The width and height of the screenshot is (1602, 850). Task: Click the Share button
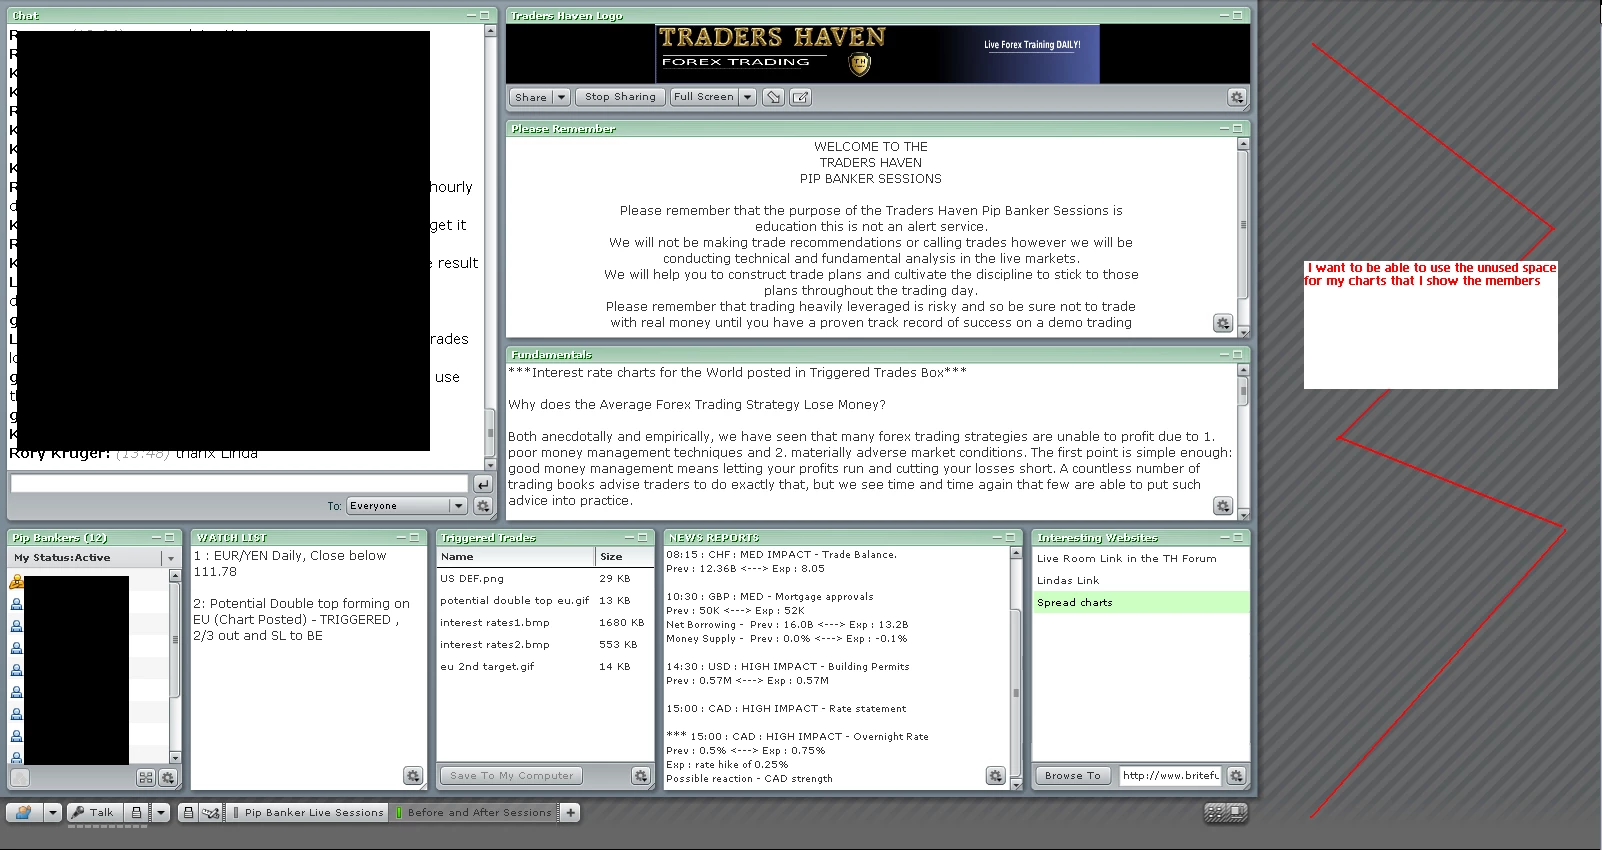[530, 97]
